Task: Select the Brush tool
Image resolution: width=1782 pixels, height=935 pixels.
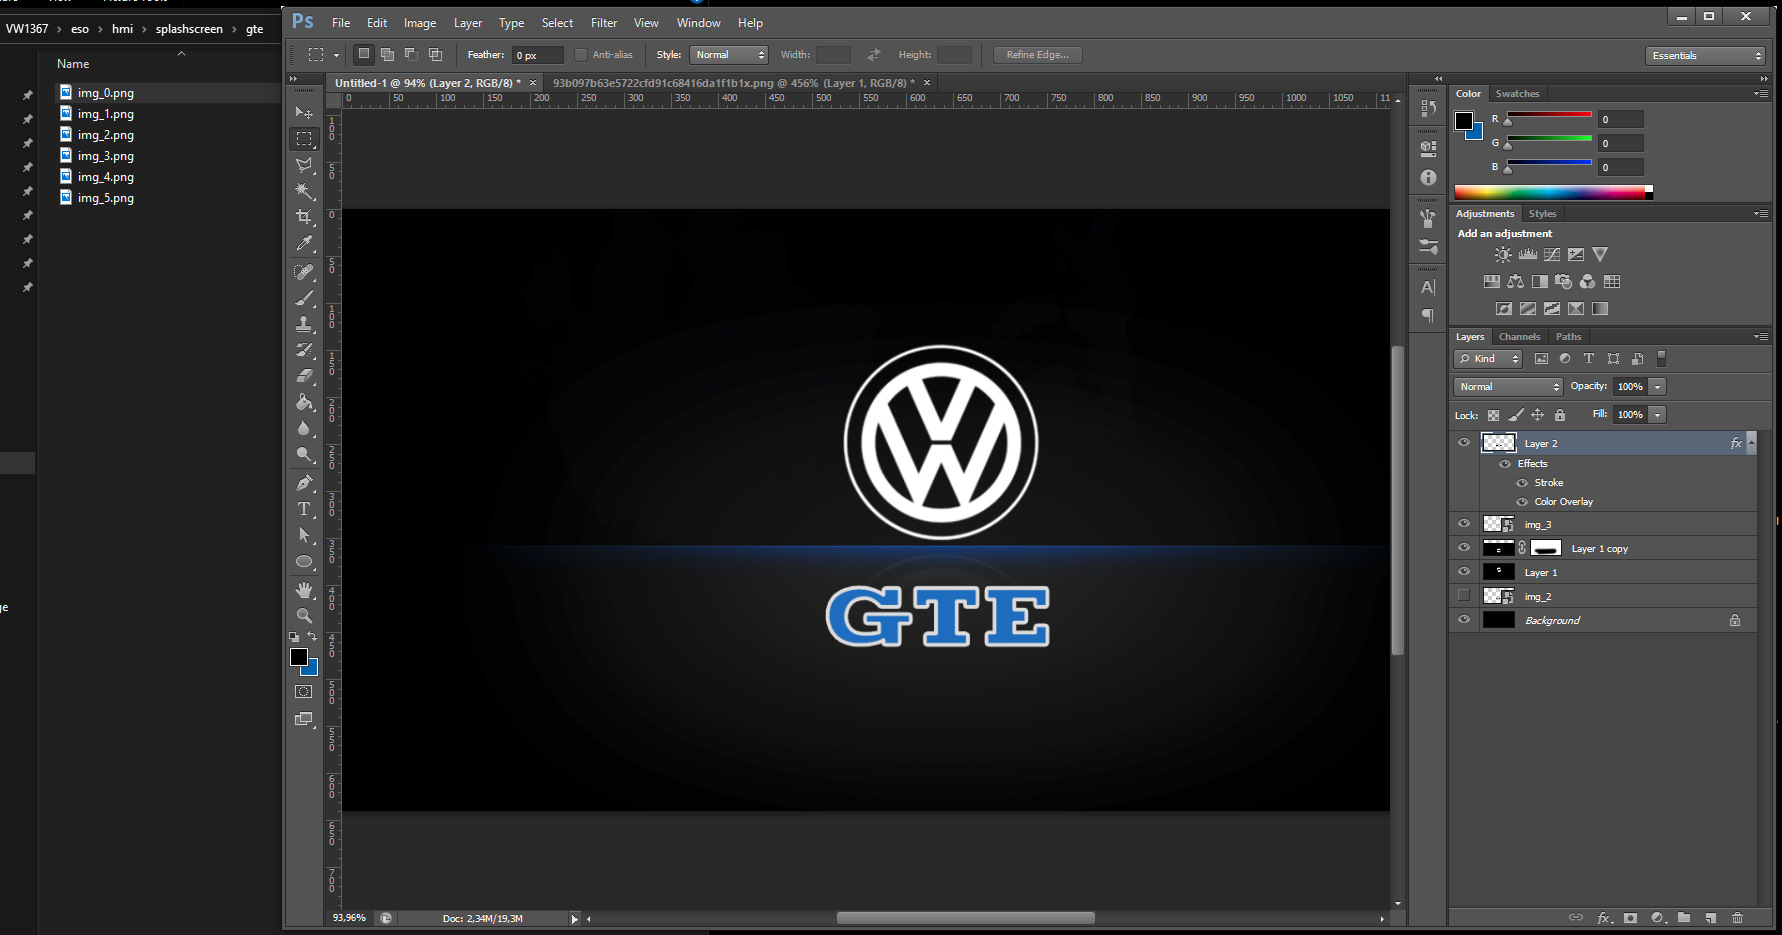Action: [305, 296]
